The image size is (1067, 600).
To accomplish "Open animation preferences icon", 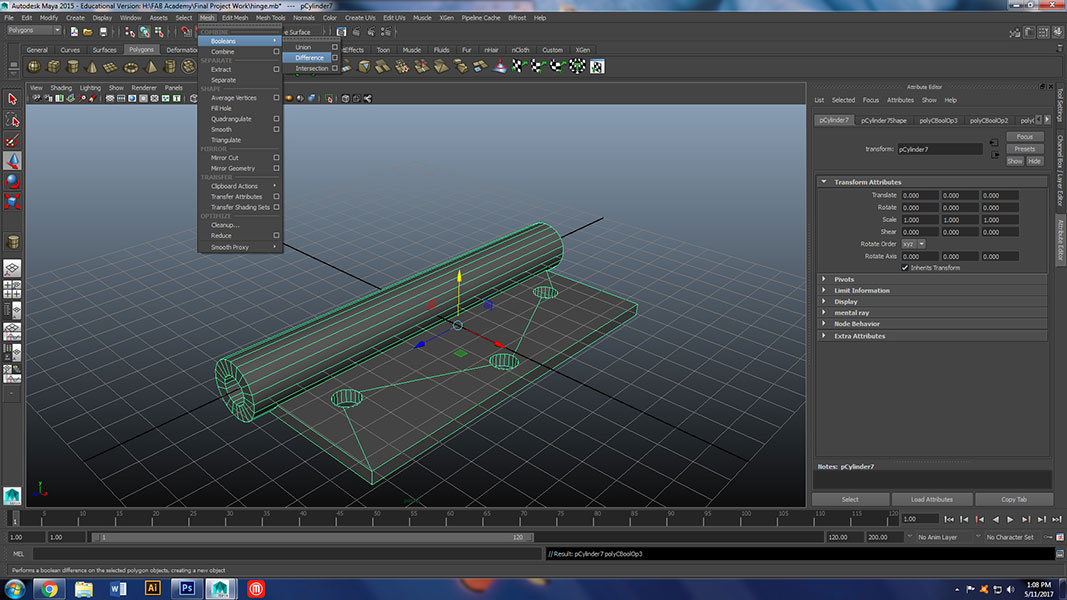I will [x=1060, y=537].
